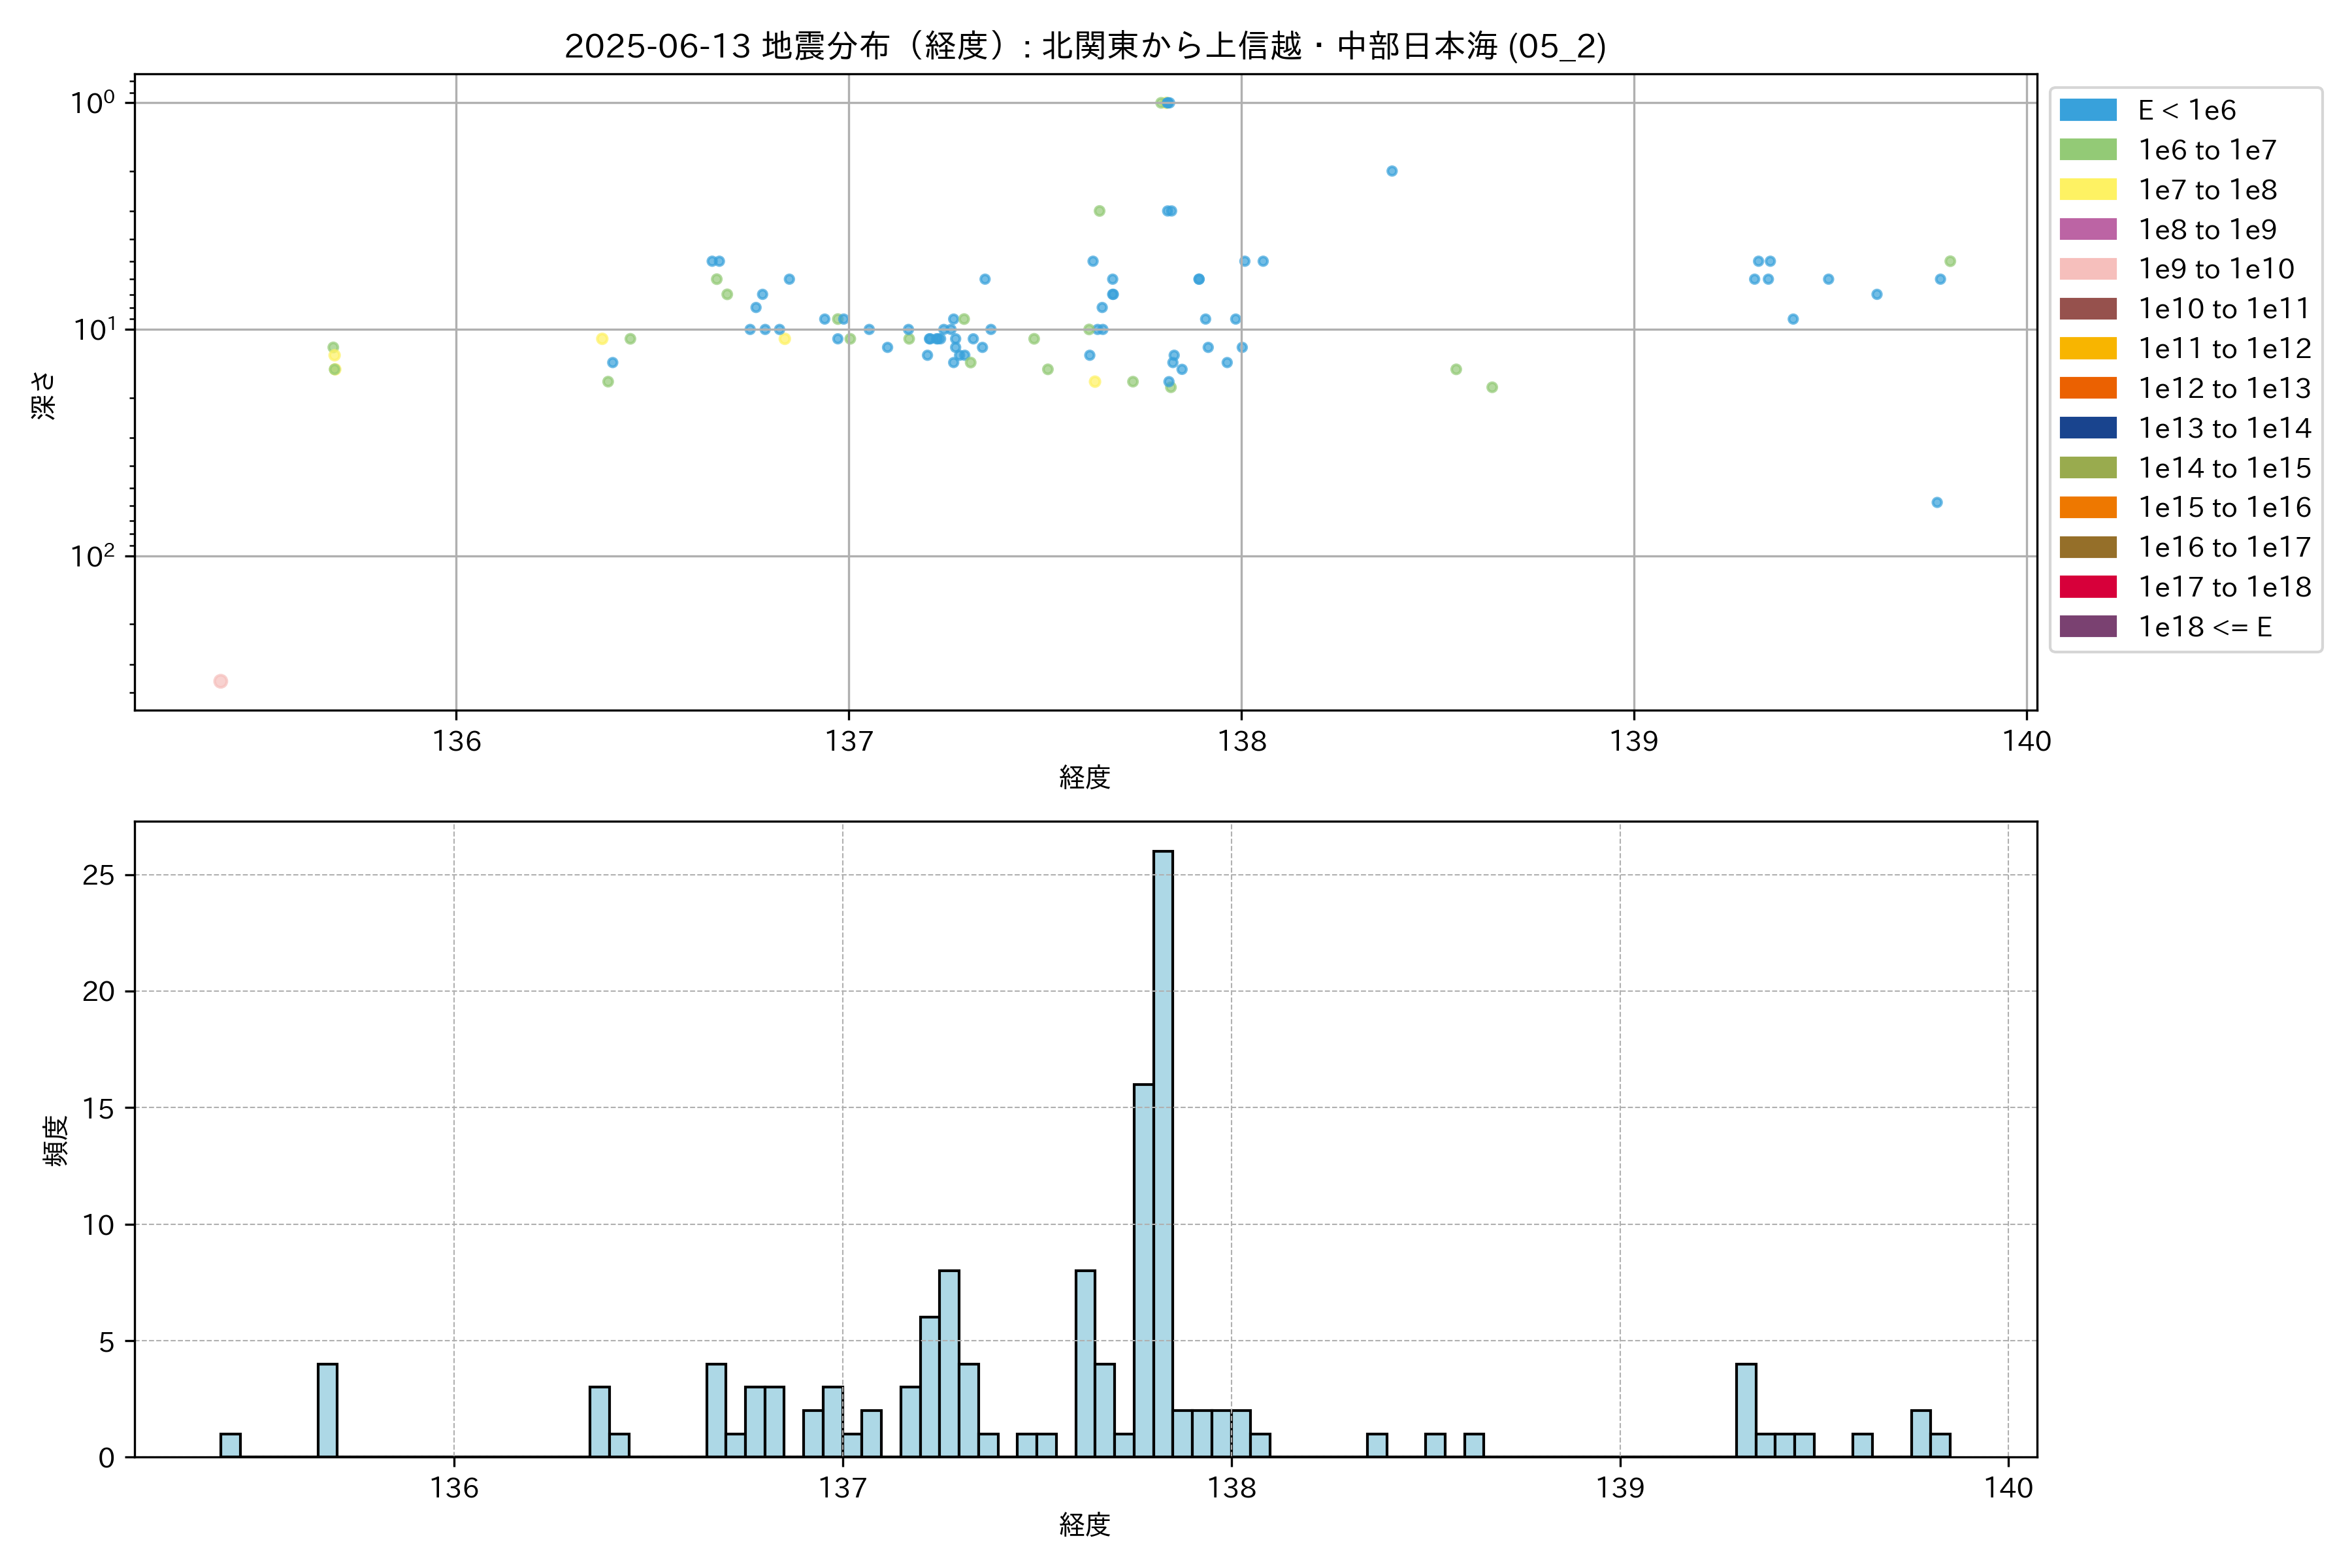Viewport: 2352px width, 1568px height.
Task: Click the green 1e6 to 1e7 swatch
Action: click(x=2087, y=150)
